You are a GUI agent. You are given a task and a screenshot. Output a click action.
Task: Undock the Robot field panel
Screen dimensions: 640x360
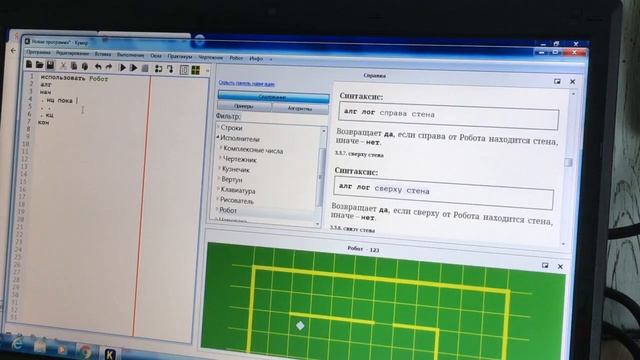click(x=545, y=265)
